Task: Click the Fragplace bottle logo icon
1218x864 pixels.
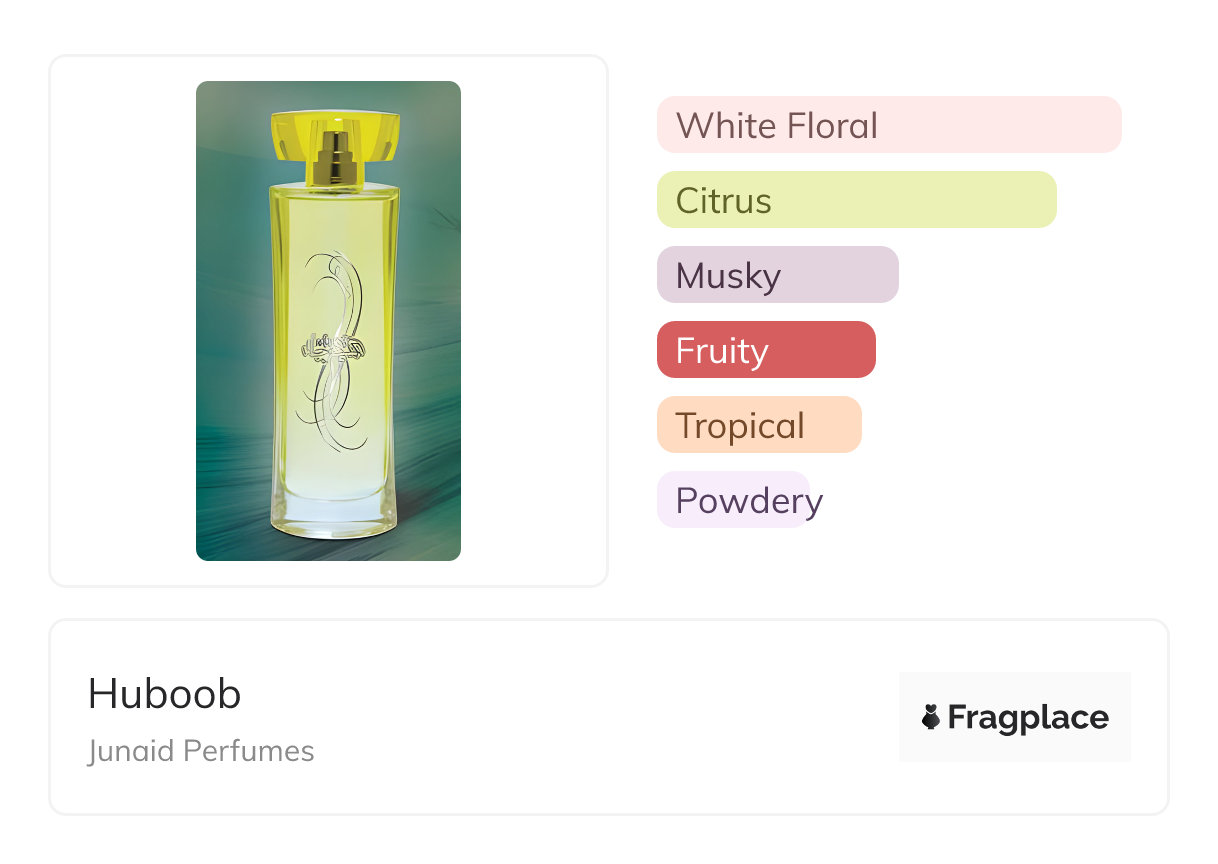Action: click(x=931, y=717)
